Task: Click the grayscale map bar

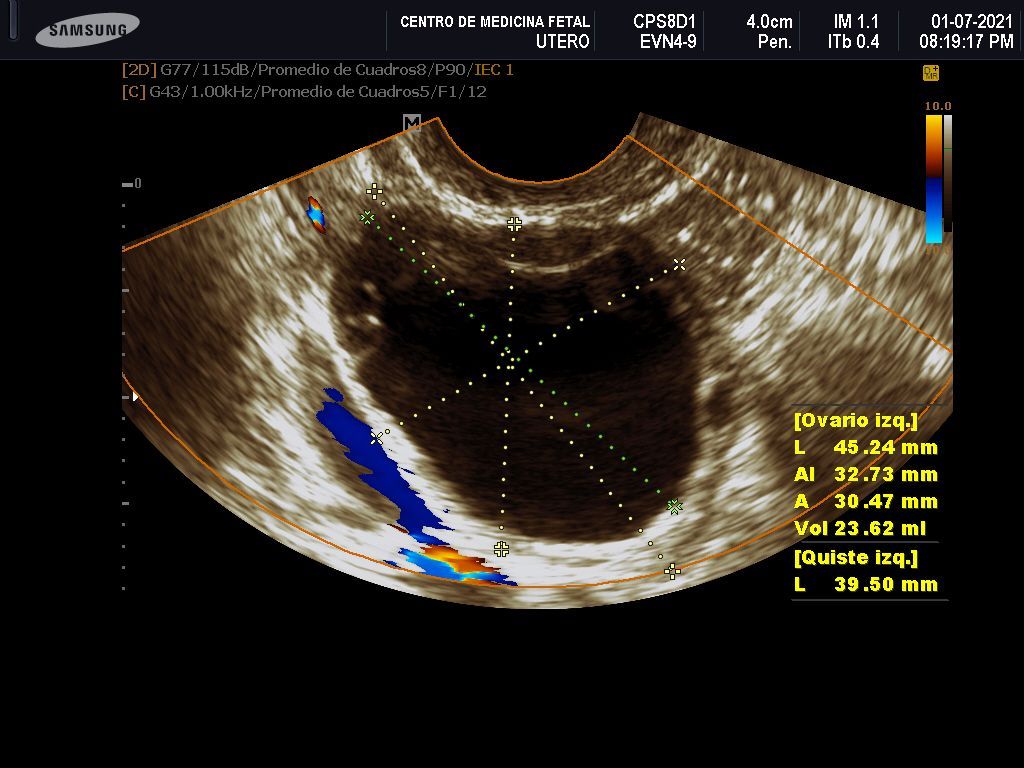Action: pyautogui.click(x=948, y=173)
